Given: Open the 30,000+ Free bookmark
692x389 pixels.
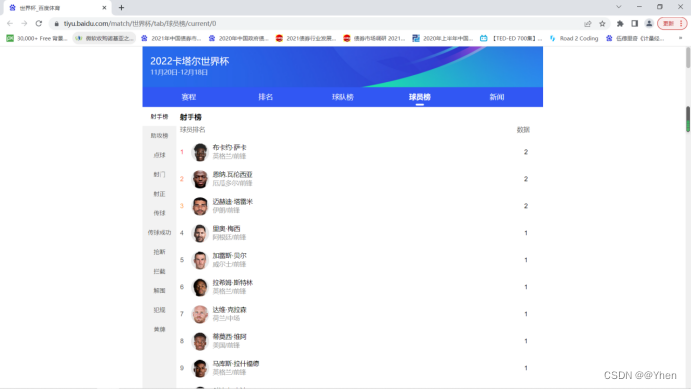Looking at the screenshot, I should [x=37, y=38].
